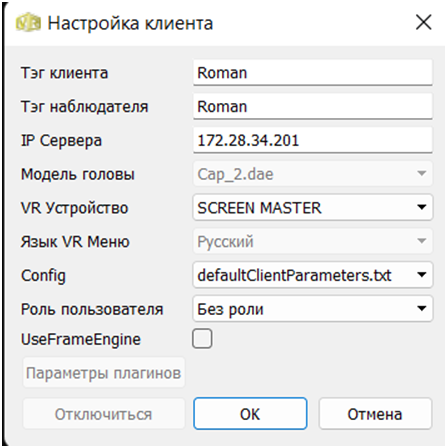Close the Настройка клиента dialog
447x448 pixels.
[x=423, y=23]
